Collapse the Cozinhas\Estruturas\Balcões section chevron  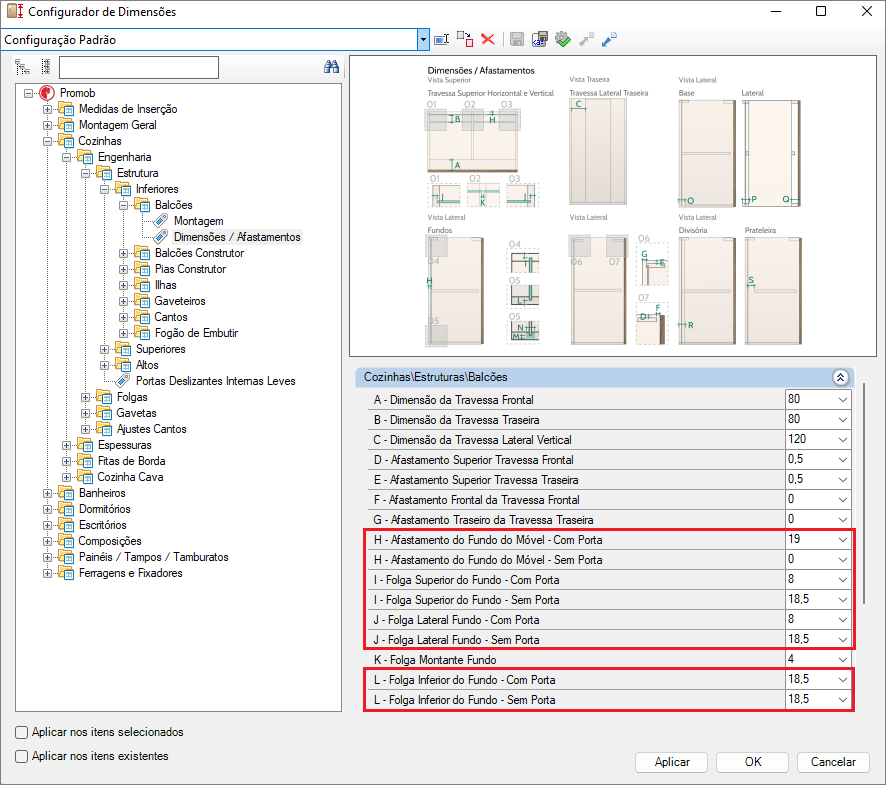[x=840, y=377]
